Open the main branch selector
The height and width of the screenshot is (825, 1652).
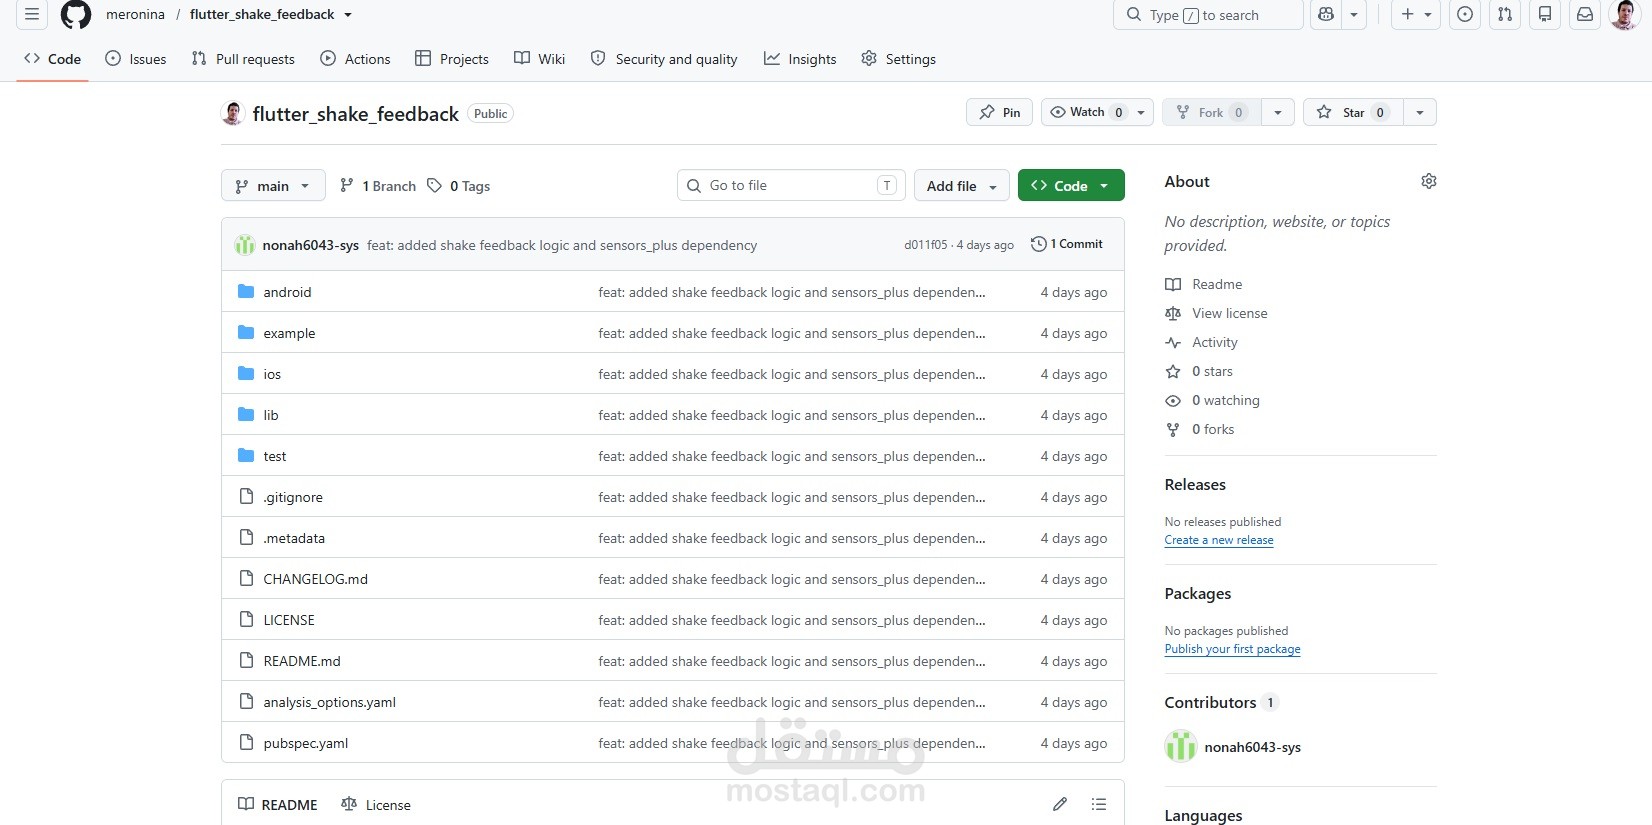click(273, 186)
